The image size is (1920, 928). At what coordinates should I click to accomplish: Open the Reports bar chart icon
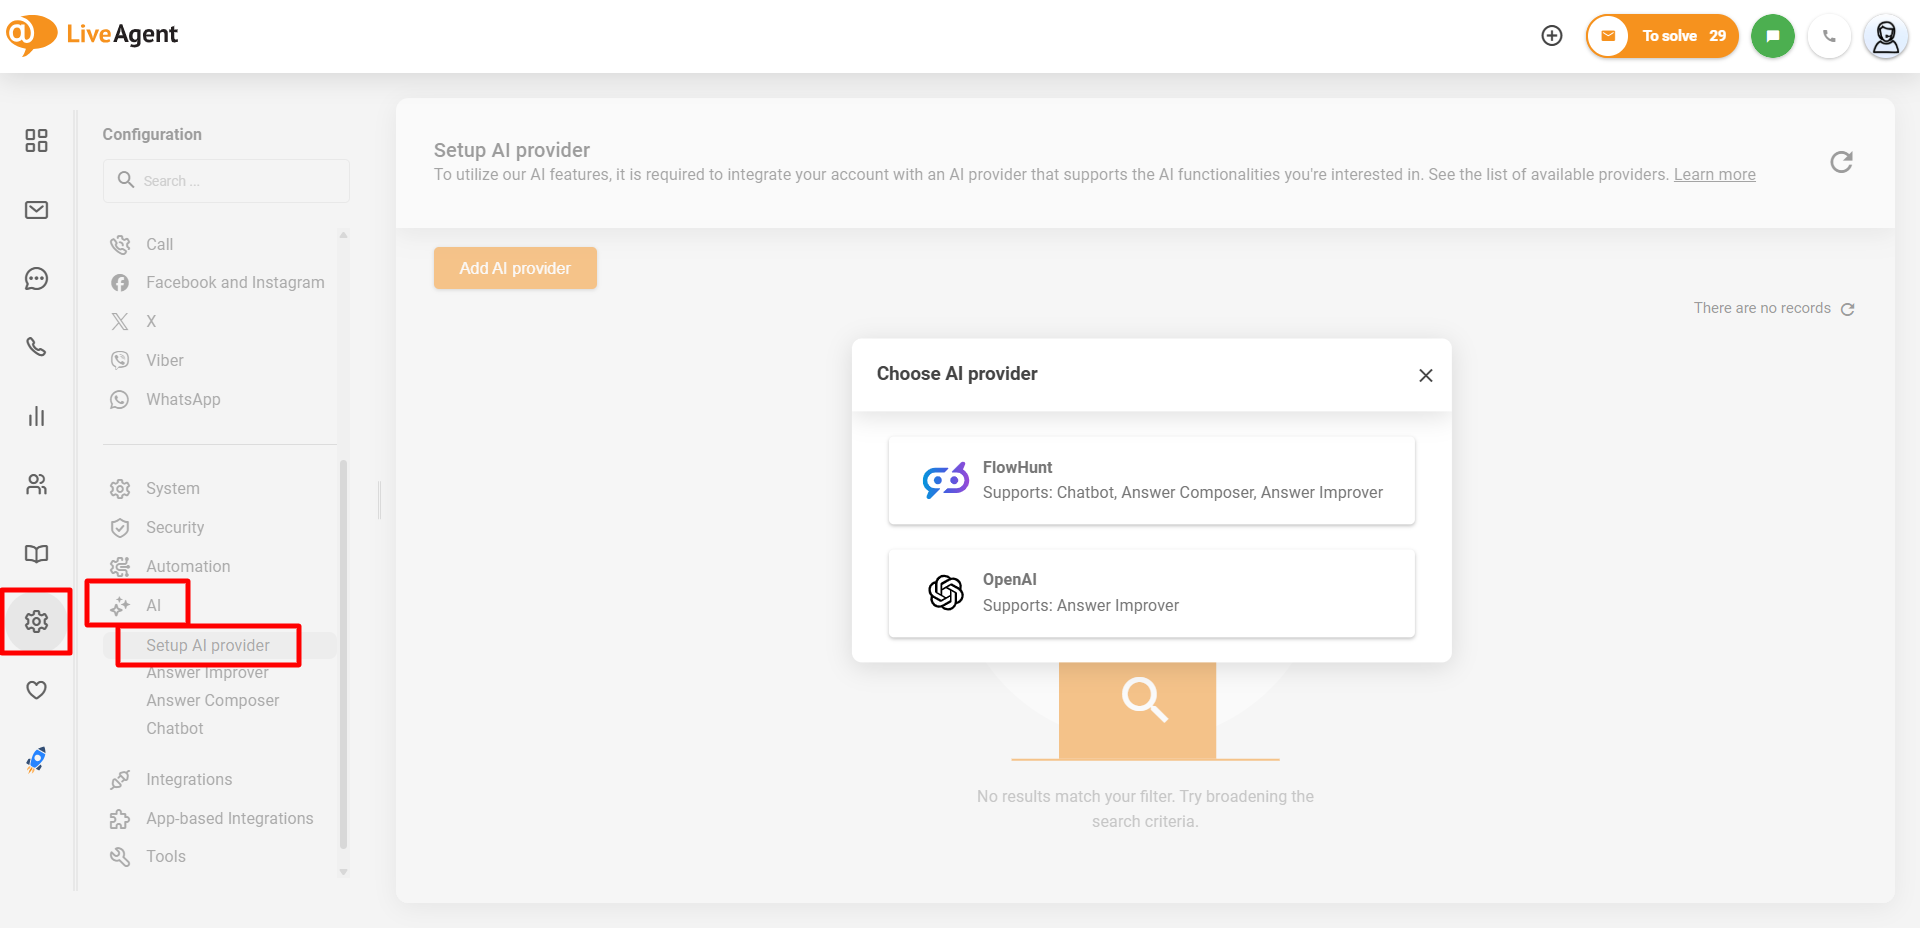click(37, 416)
